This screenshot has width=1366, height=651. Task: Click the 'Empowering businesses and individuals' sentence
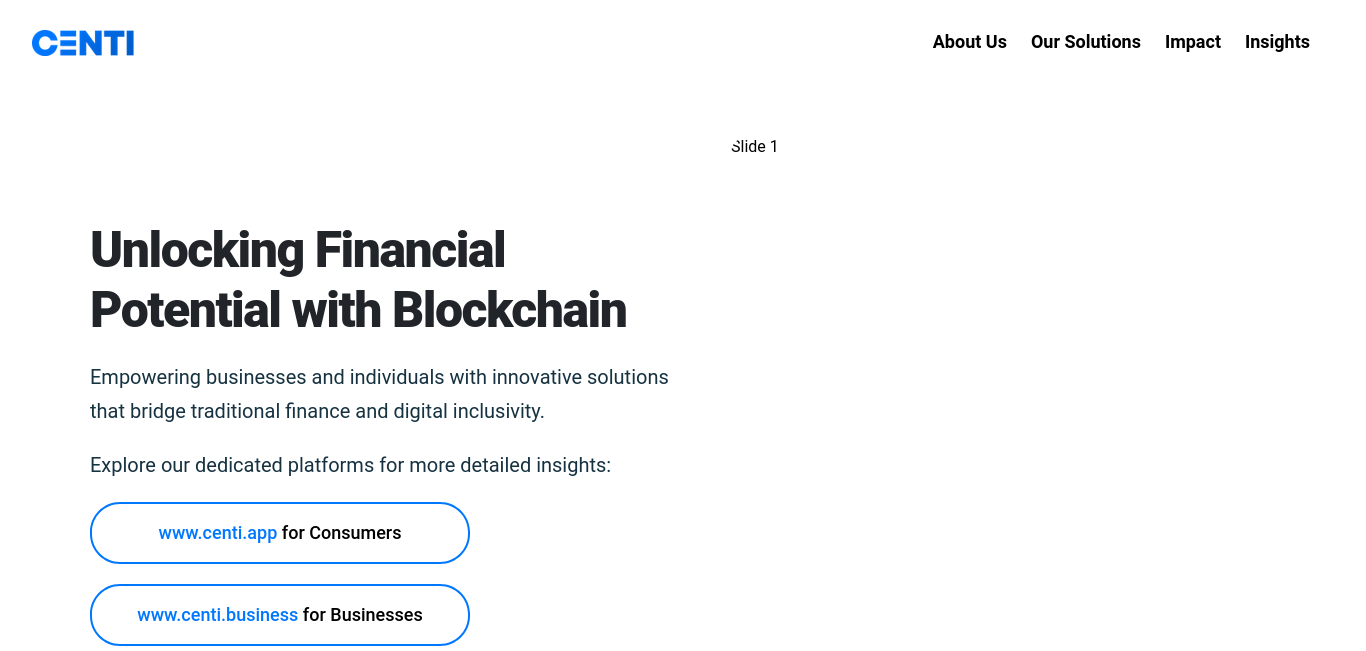[379, 377]
